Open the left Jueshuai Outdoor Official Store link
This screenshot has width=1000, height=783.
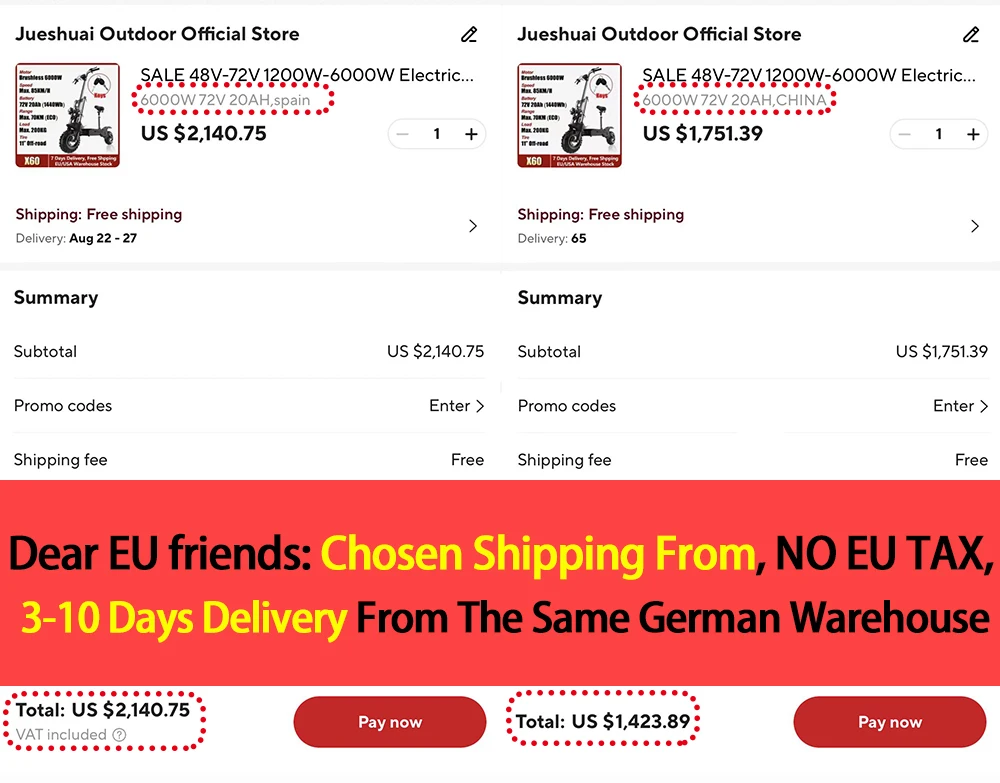157,34
